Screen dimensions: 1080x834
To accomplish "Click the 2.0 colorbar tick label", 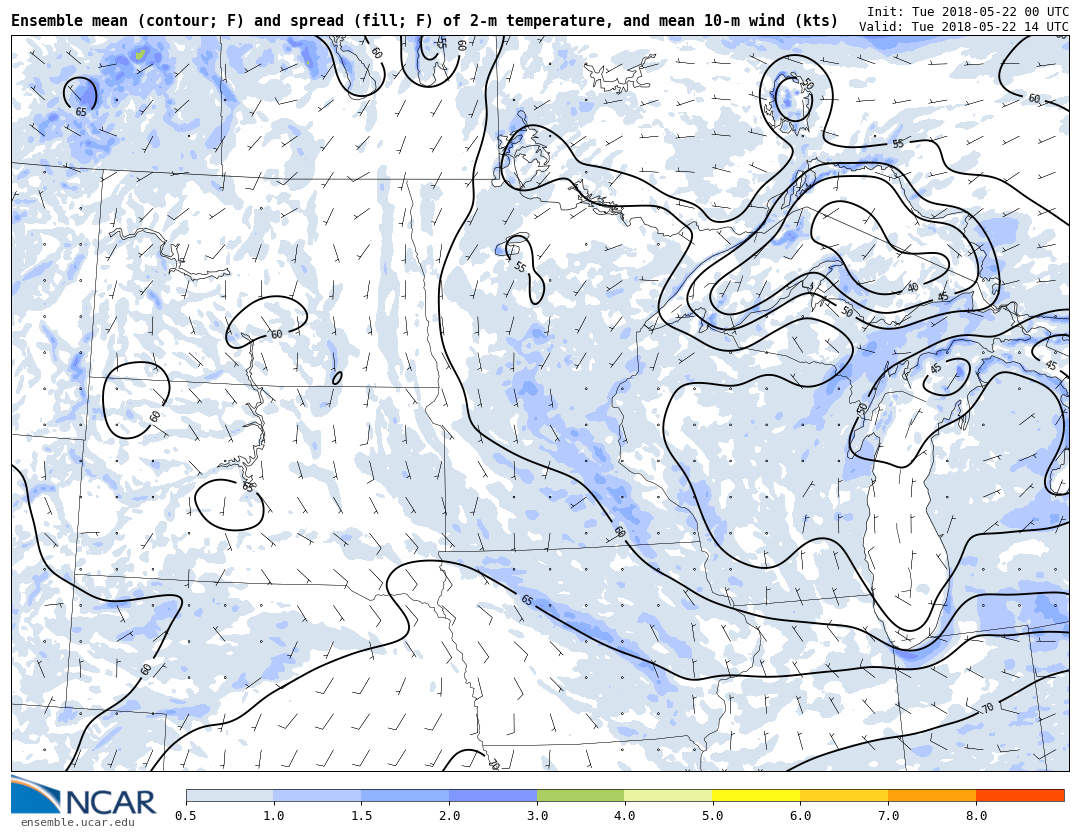I will (449, 816).
